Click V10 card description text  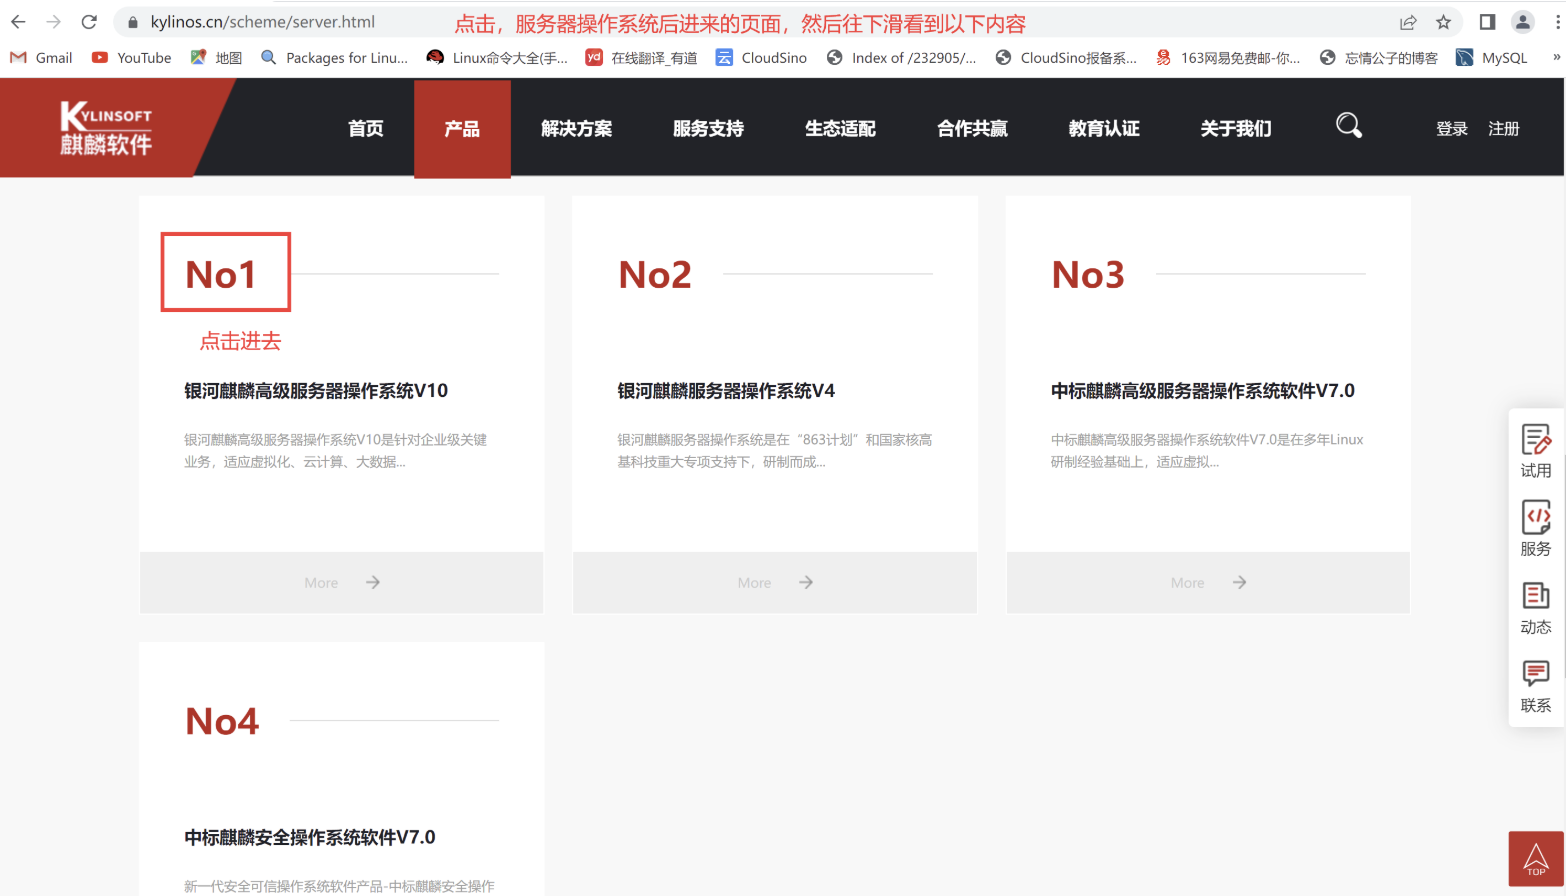[x=335, y=451]
